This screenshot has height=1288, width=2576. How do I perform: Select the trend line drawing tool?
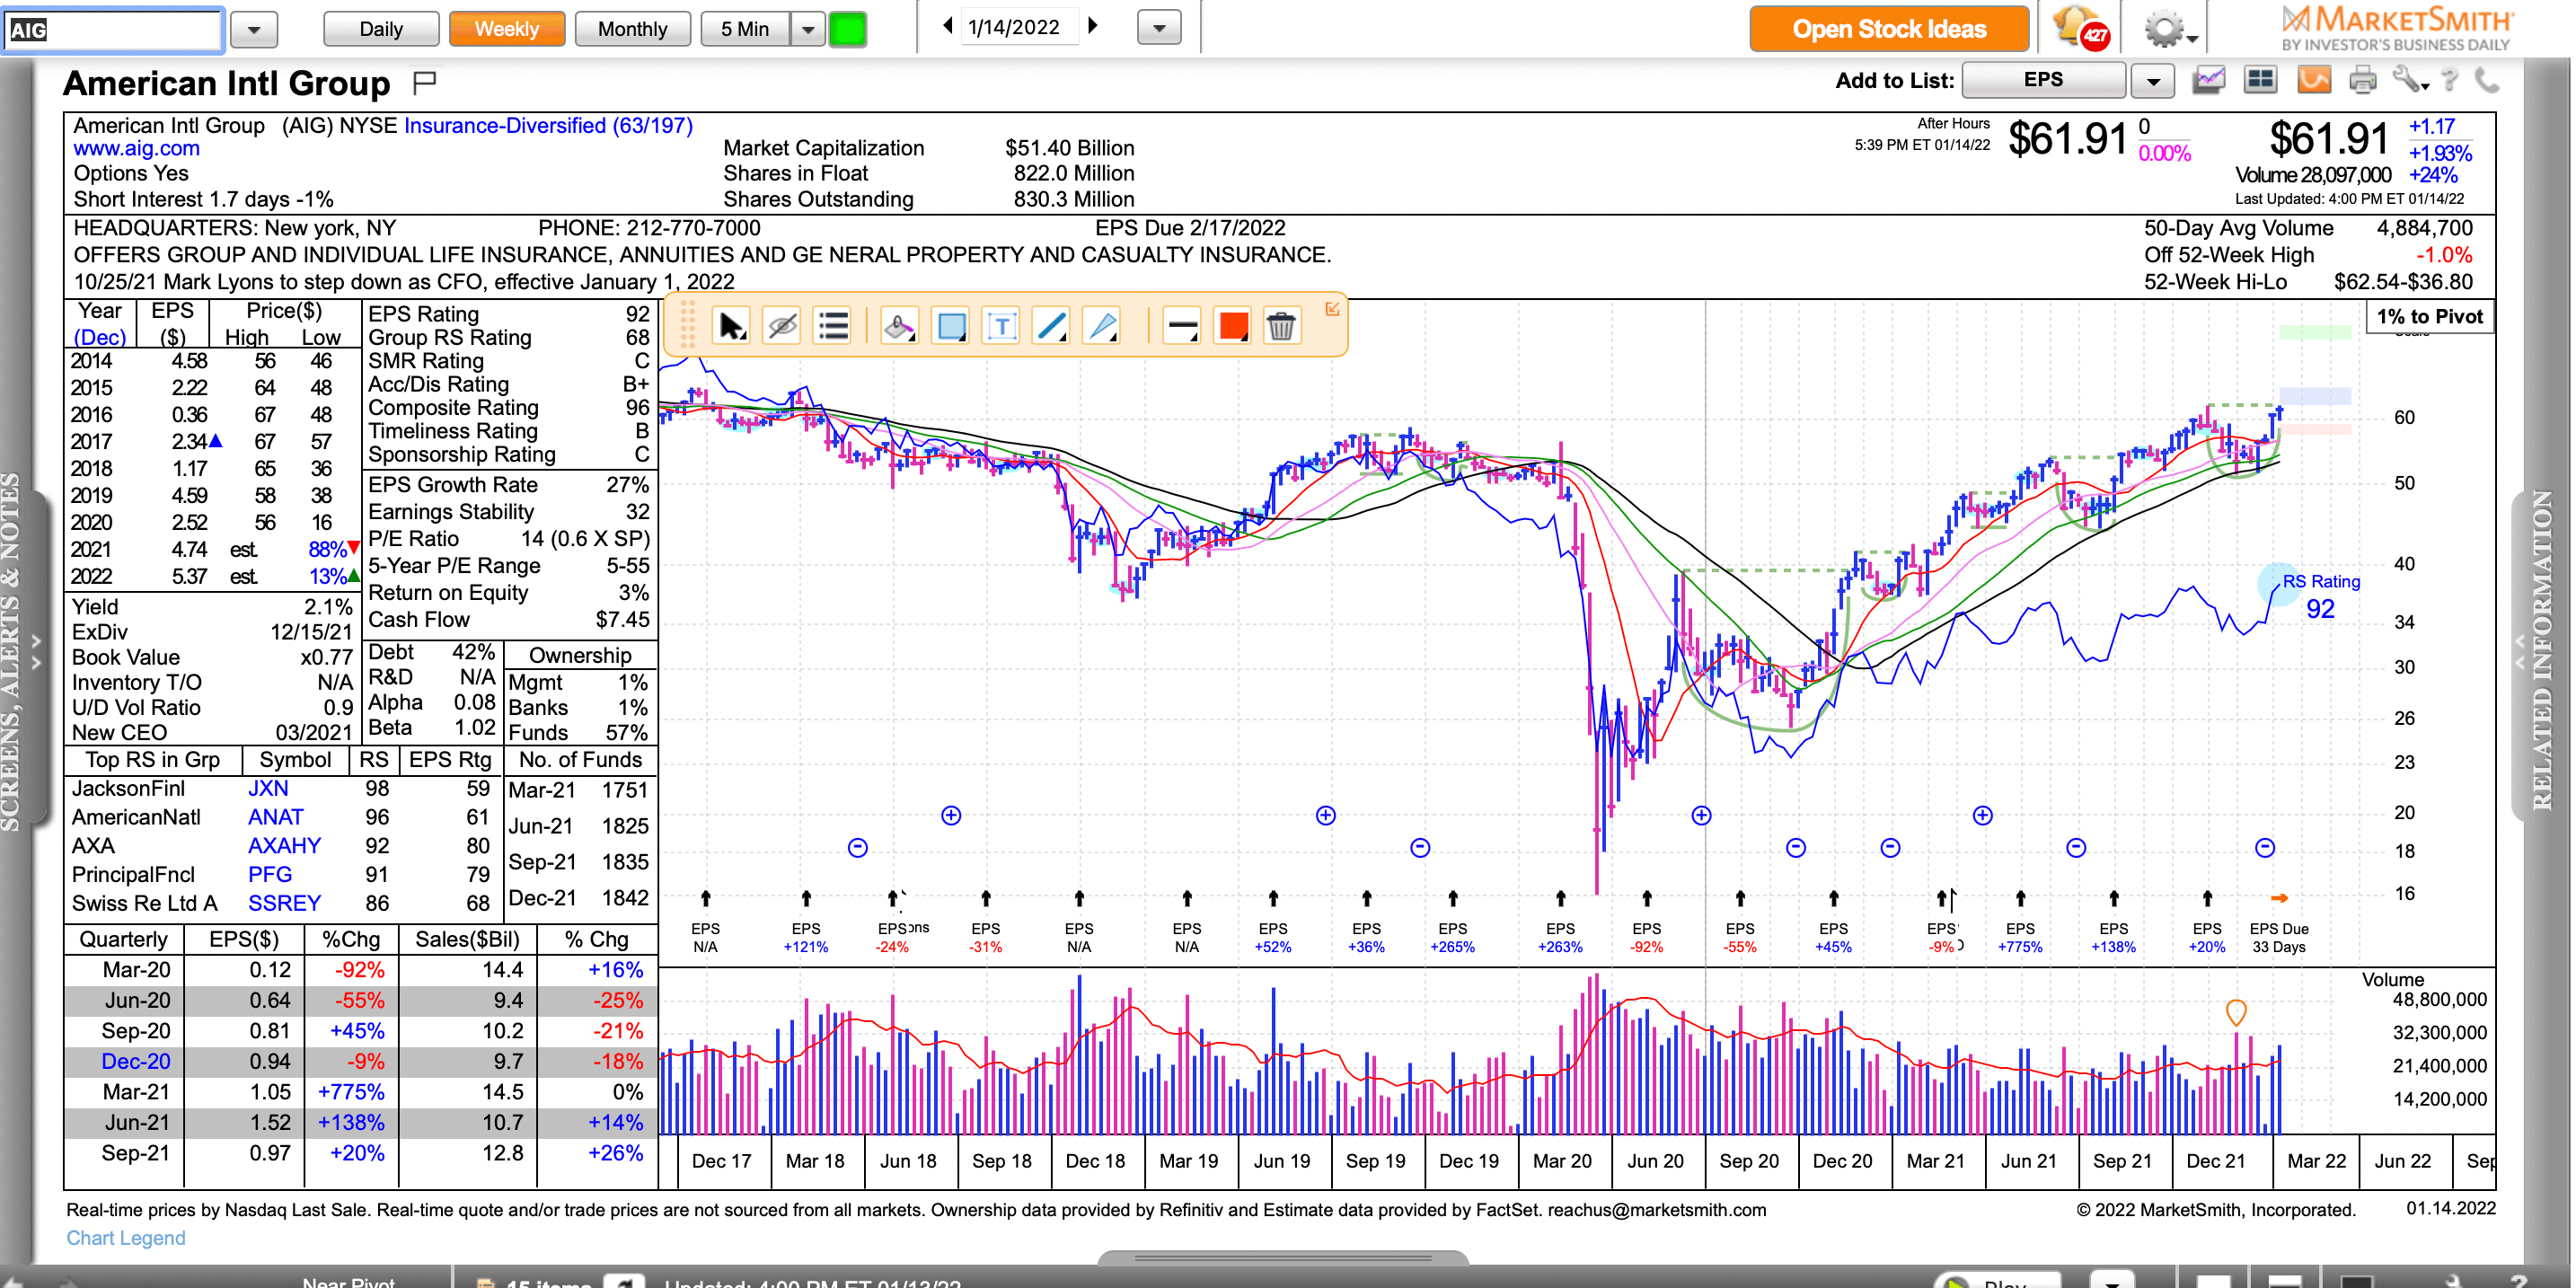tap(1052, 326)
